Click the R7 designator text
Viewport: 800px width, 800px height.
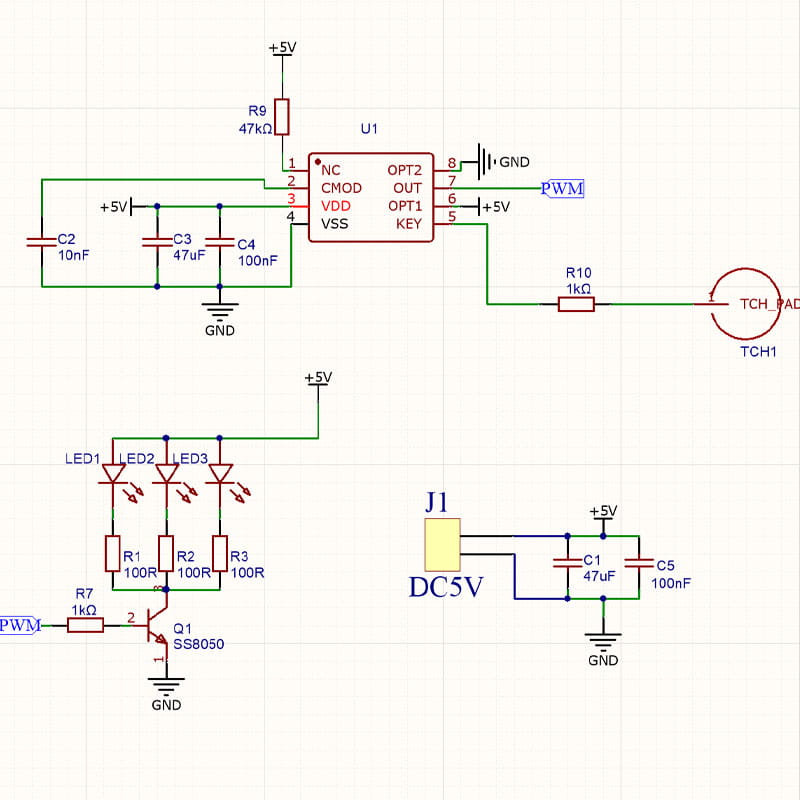click(84, 594)
